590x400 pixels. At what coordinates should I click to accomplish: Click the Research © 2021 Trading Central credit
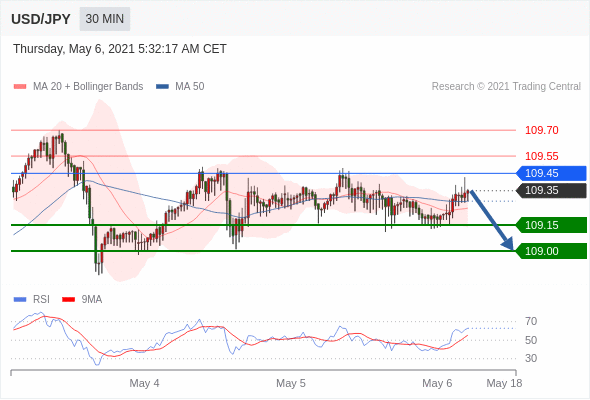[506, 87]
